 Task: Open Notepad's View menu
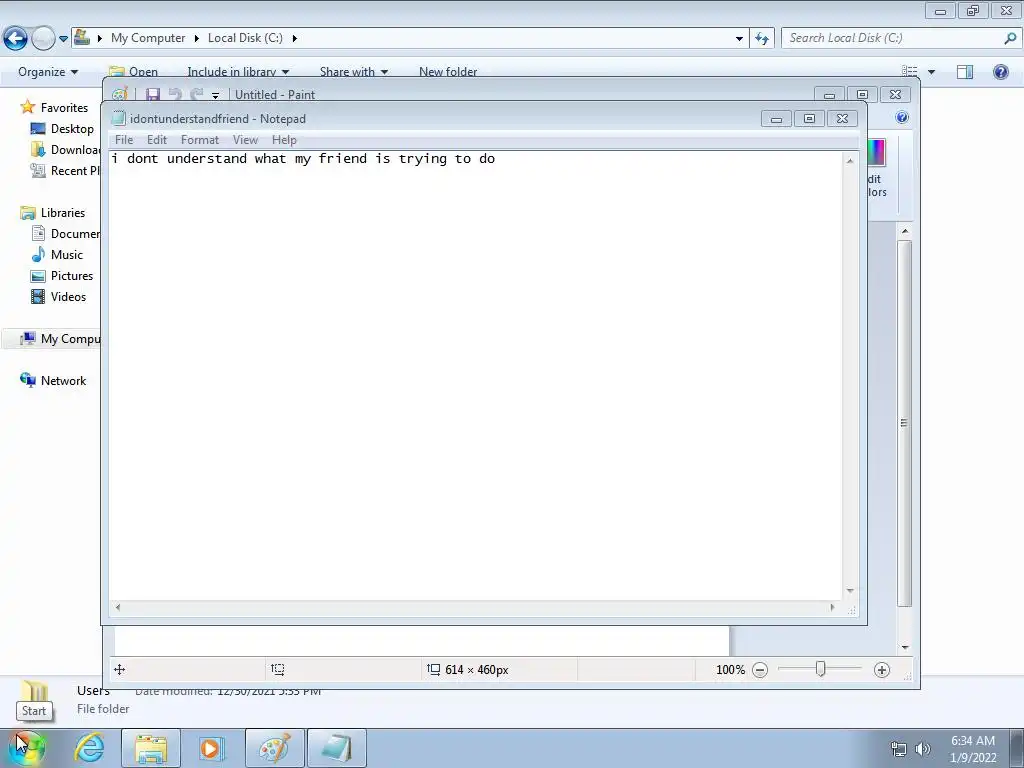246,140
